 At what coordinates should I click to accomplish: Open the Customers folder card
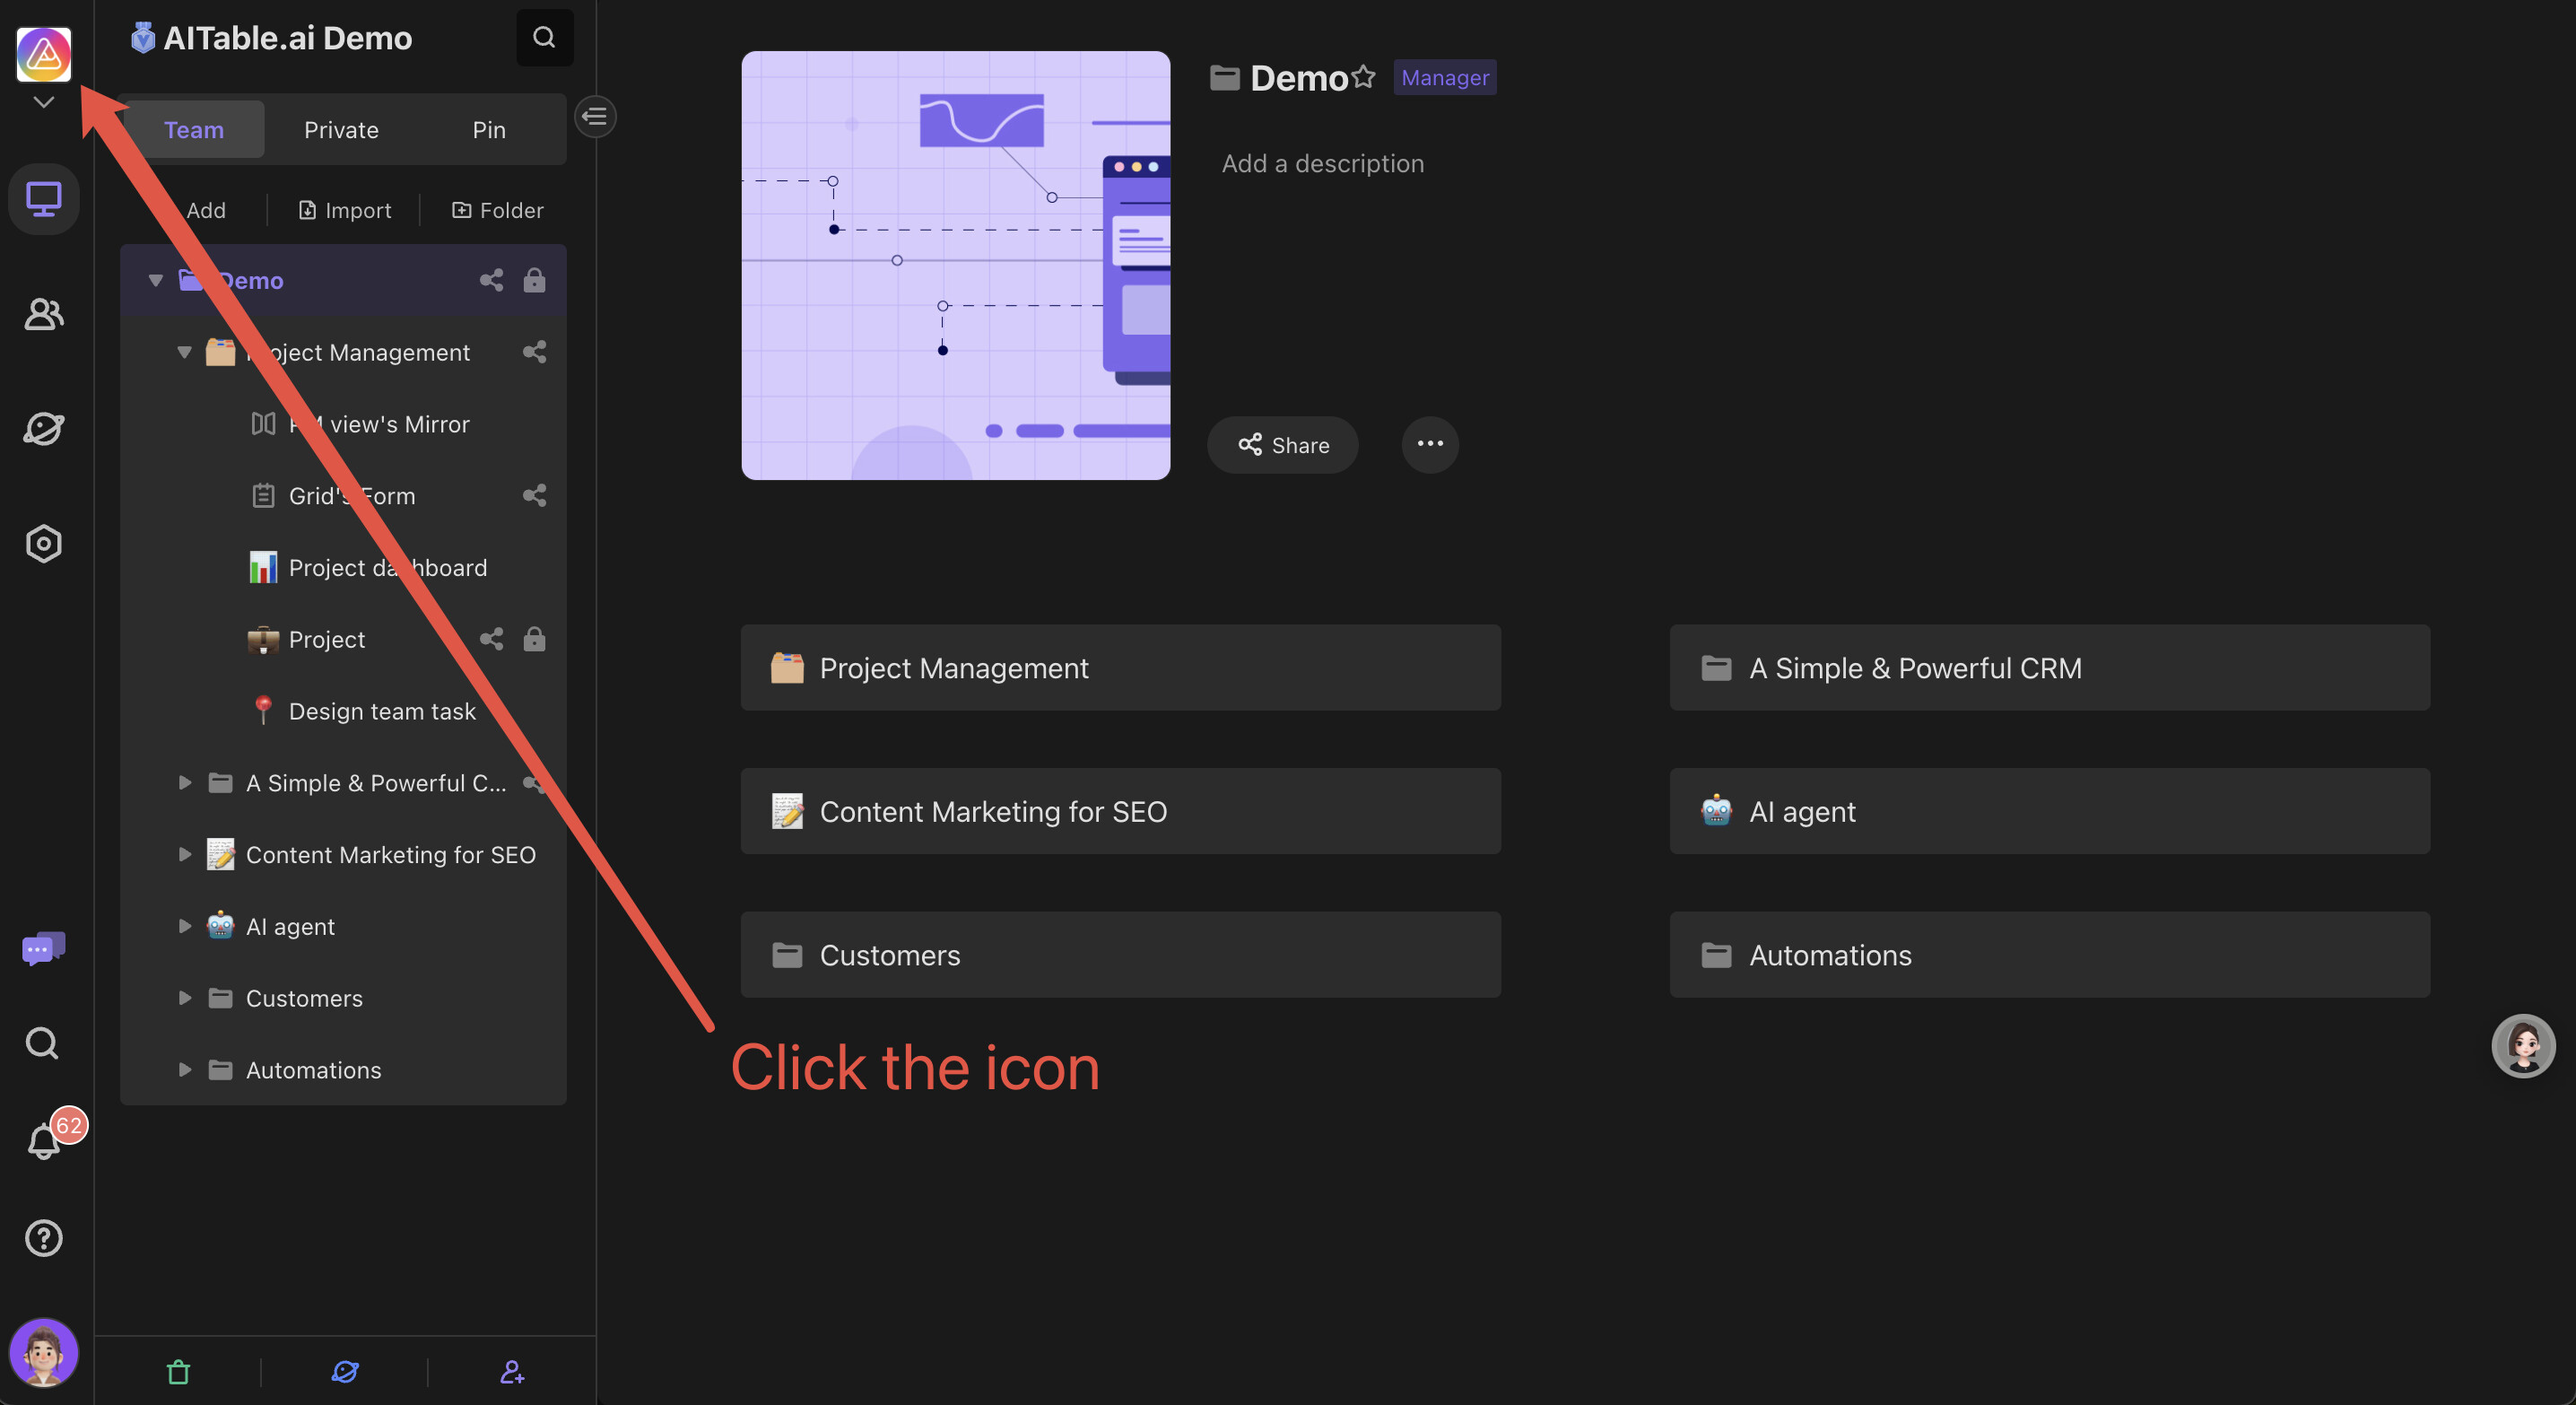pyautogui.click(x=1120, y=954)
